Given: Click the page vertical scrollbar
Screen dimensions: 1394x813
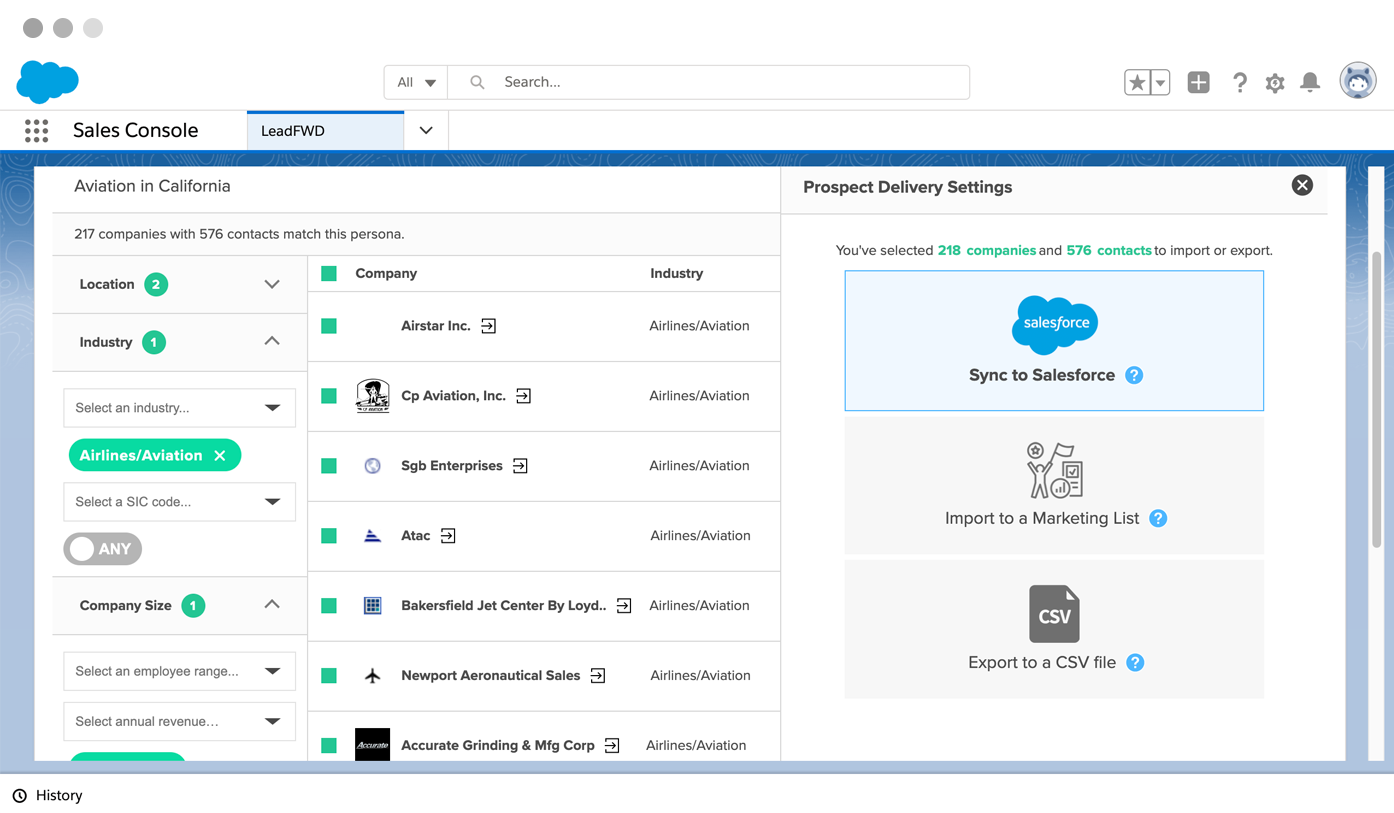Looking at the screenshot, I should (1376, 400).
